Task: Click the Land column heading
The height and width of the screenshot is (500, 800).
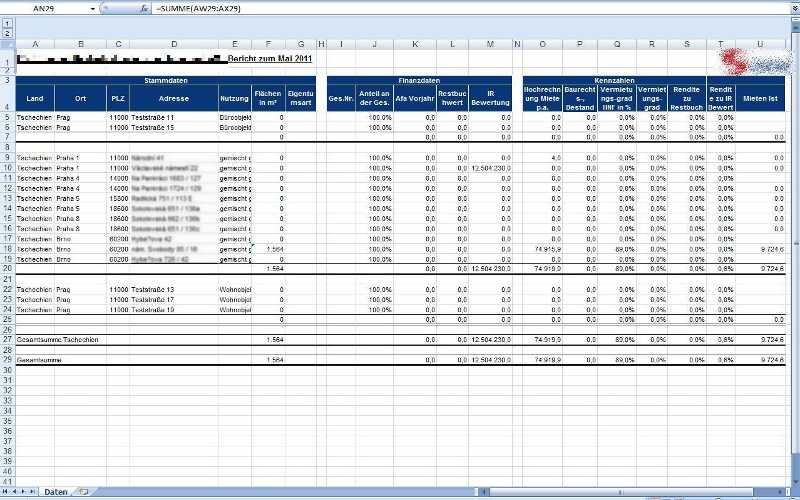Action: click(x=35, y=98)
